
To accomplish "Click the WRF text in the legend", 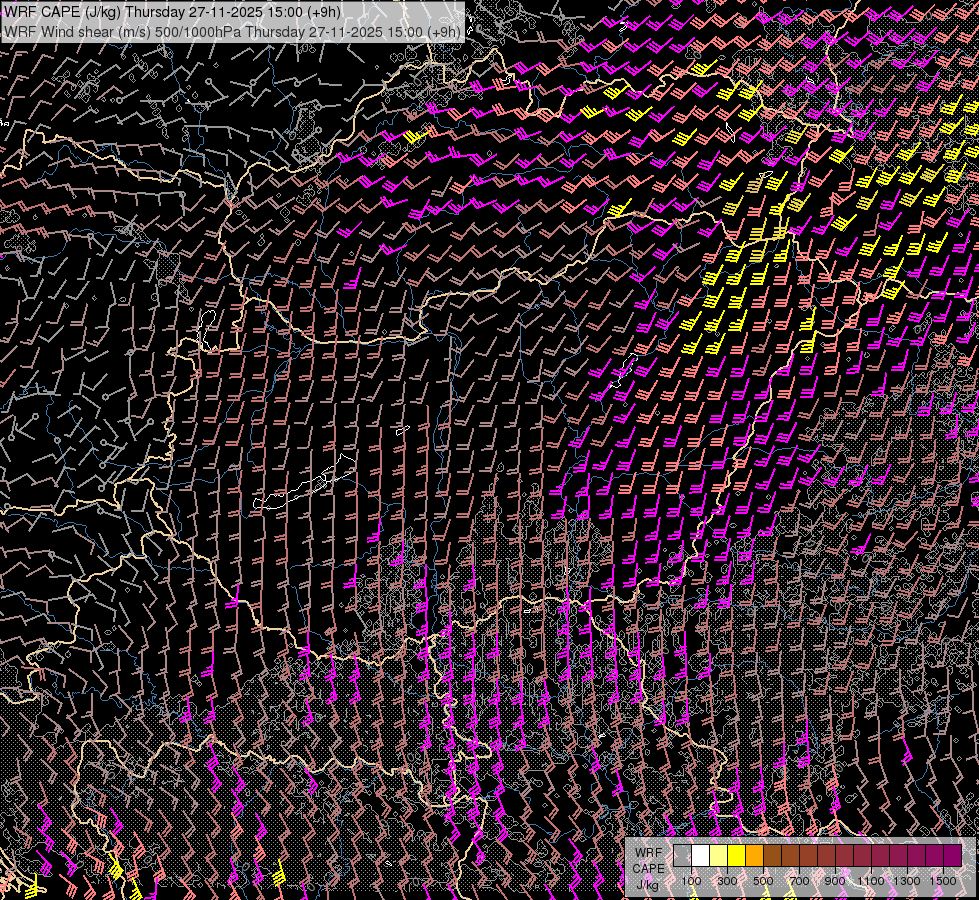I will tap(648, 852).
